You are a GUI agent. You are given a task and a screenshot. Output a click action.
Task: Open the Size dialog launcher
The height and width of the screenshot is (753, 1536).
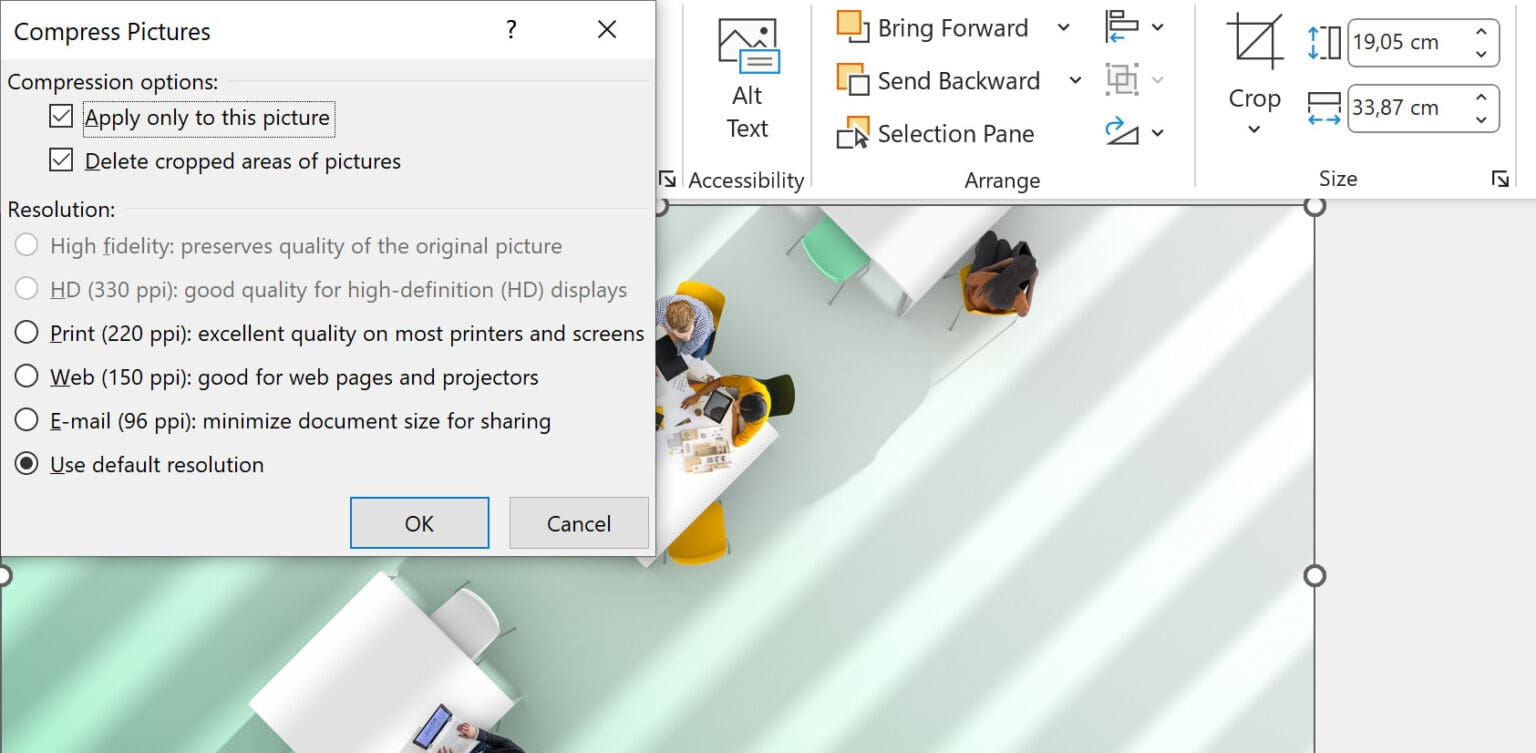1500,178
